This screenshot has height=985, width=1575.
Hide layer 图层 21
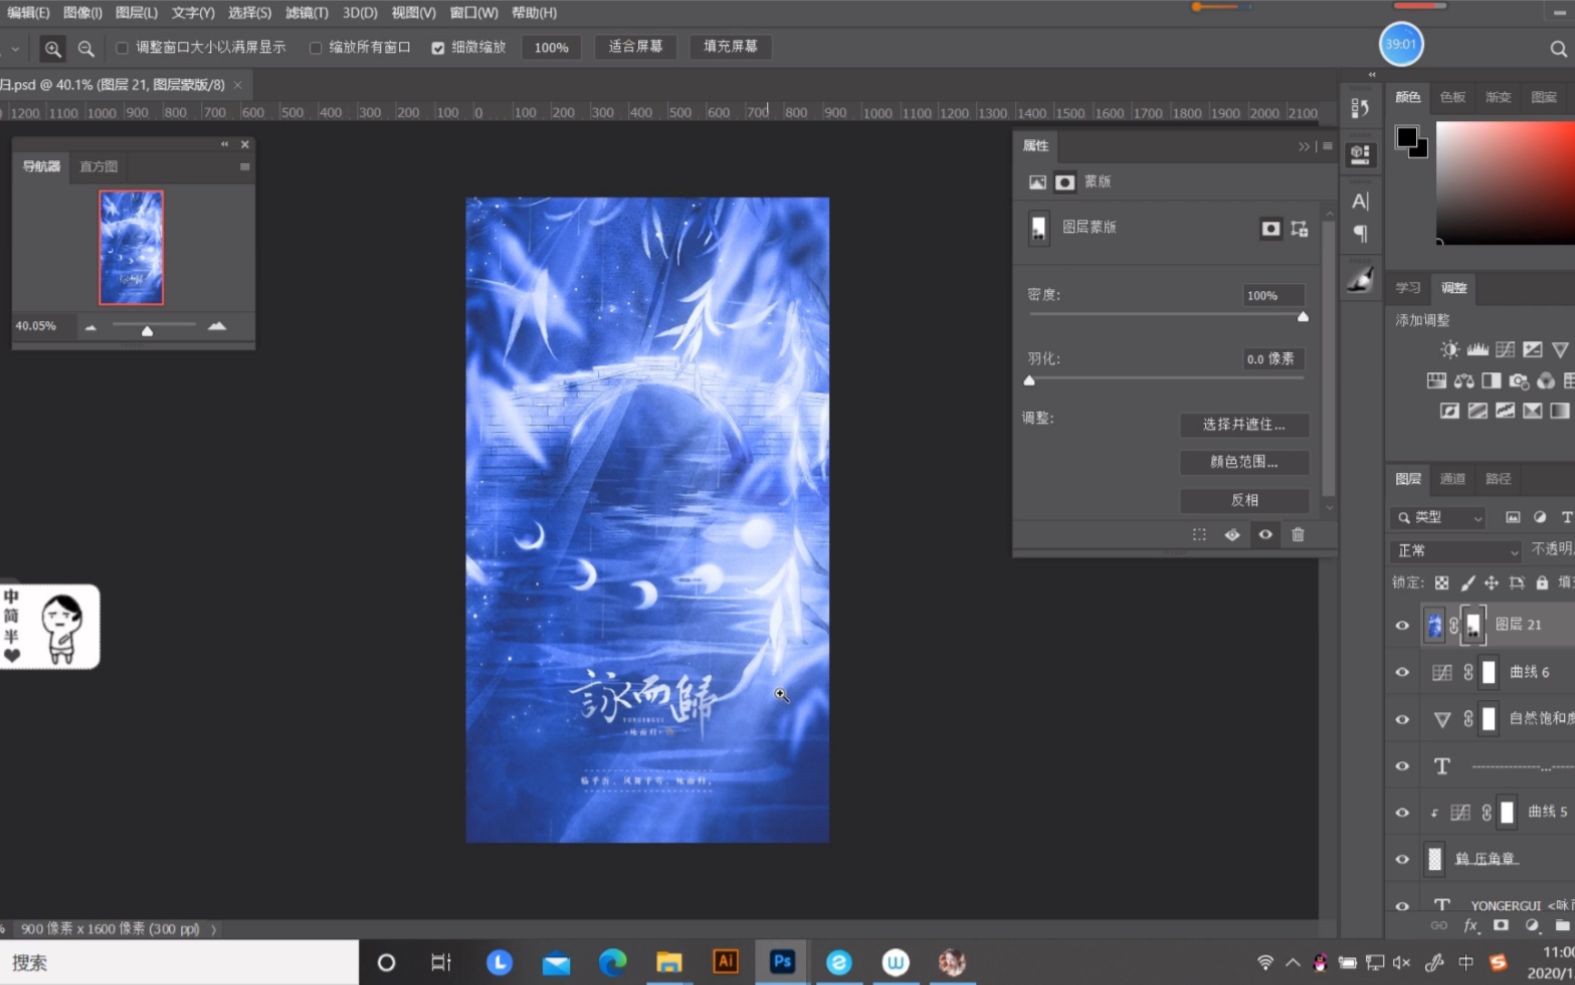click(x=1402, y=626)
